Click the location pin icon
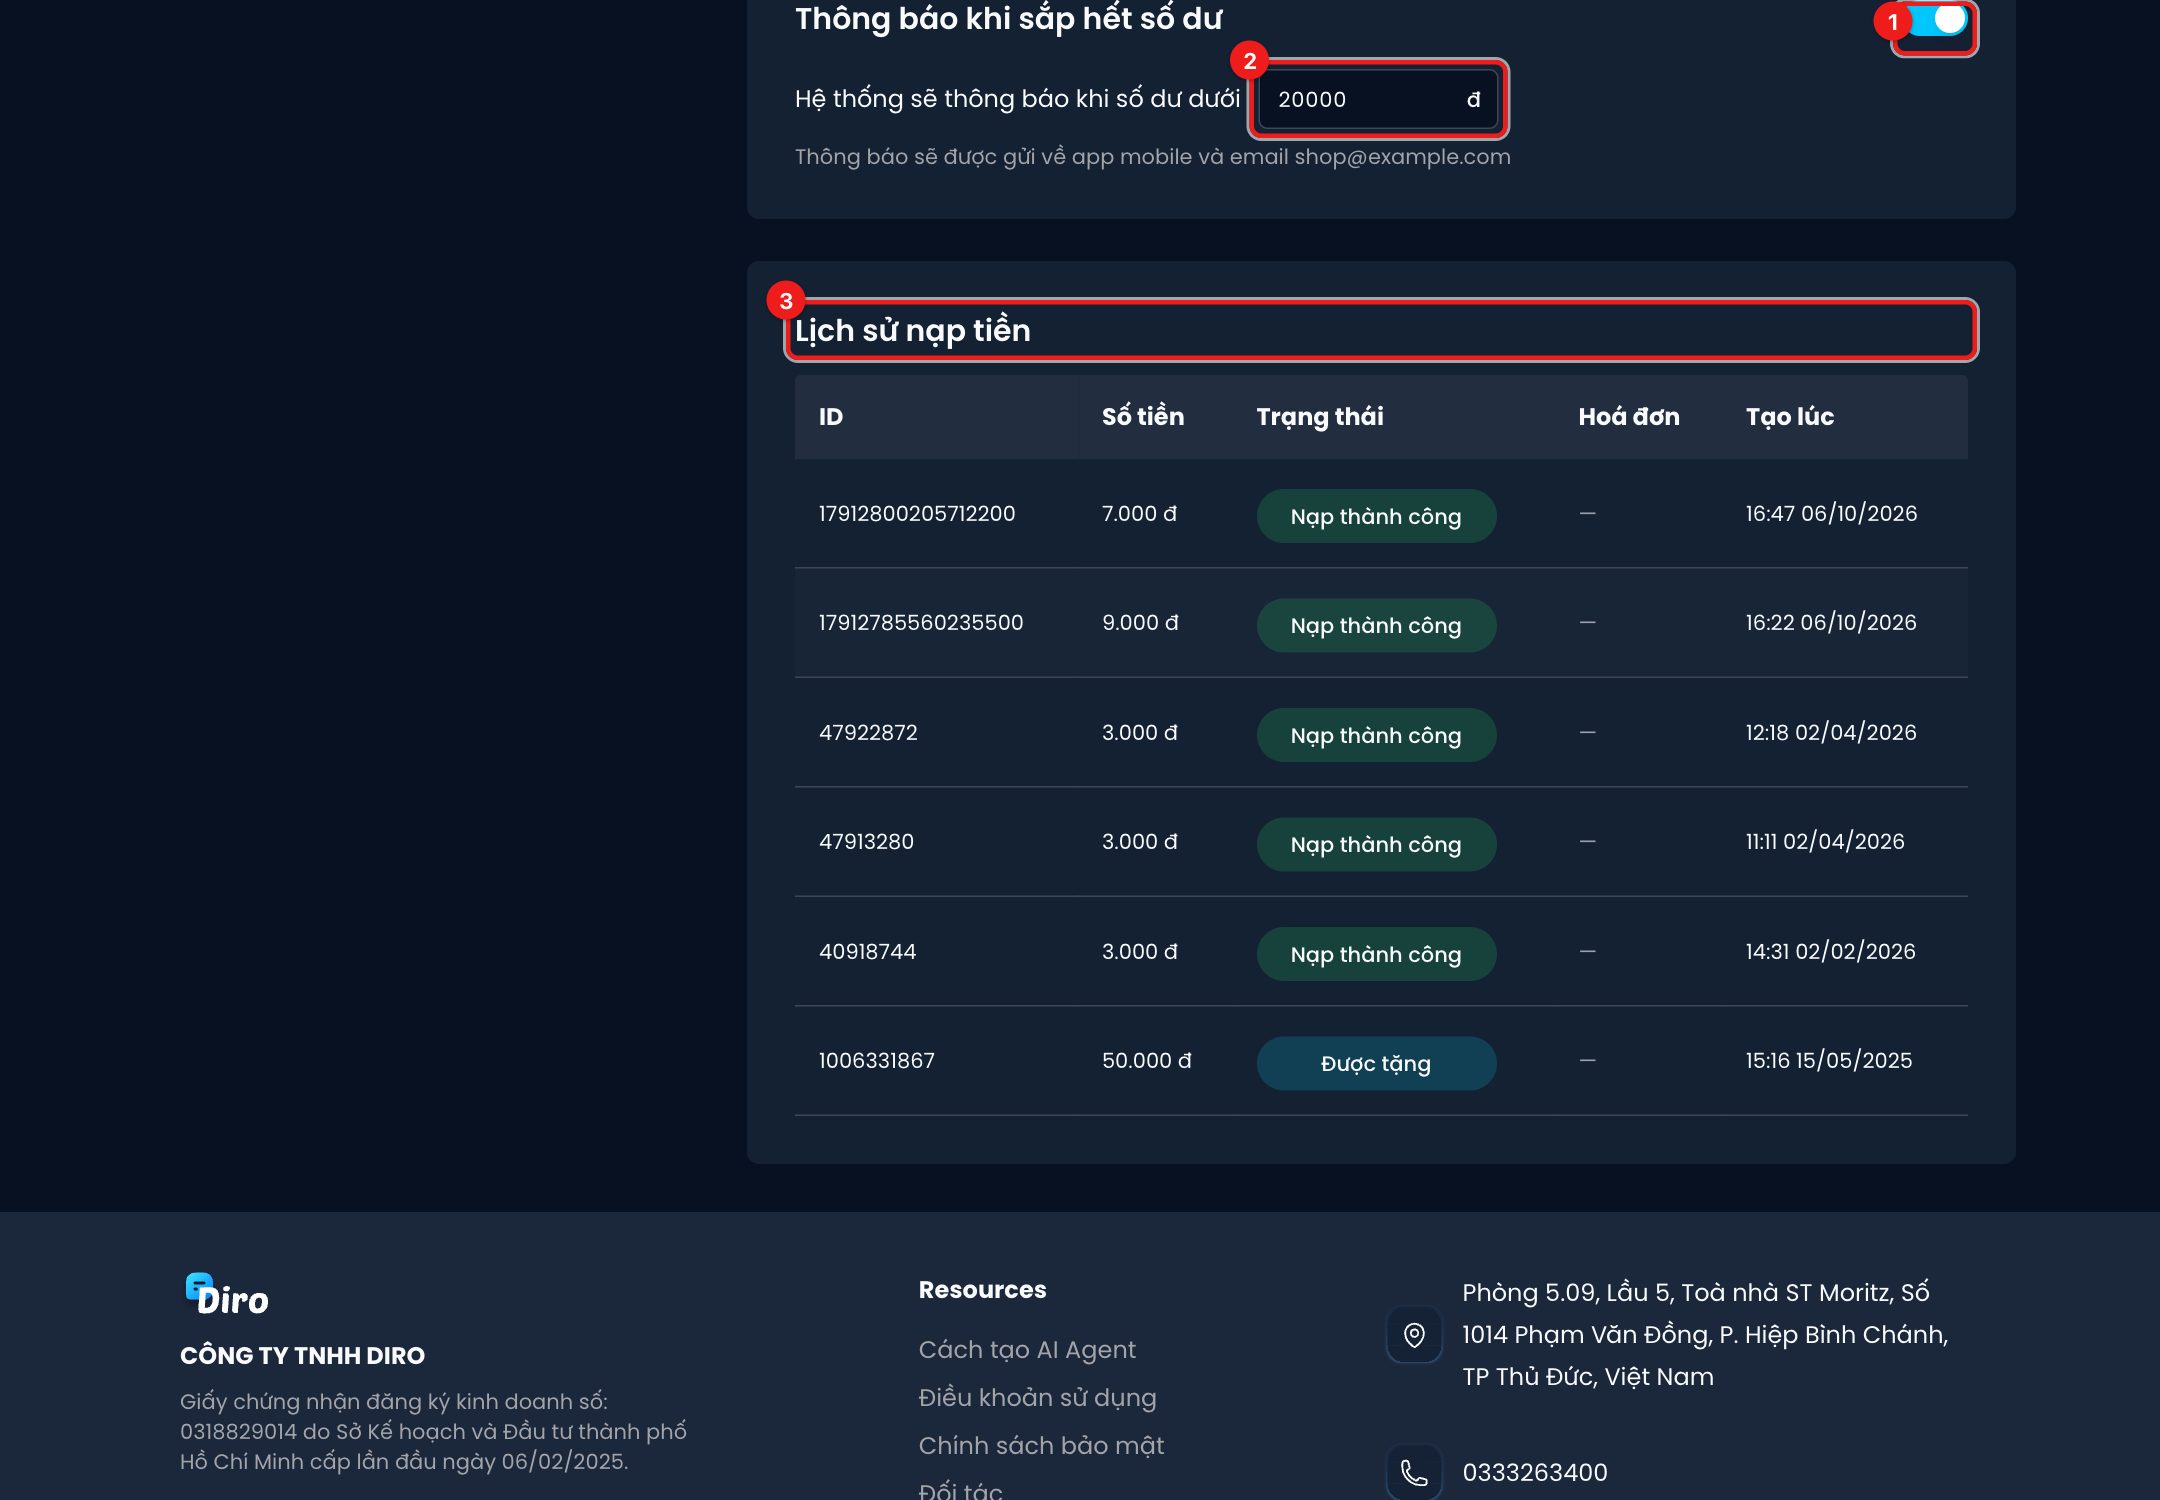Viewport: 2160px width, 1500px height. tap(1414, 1334)
